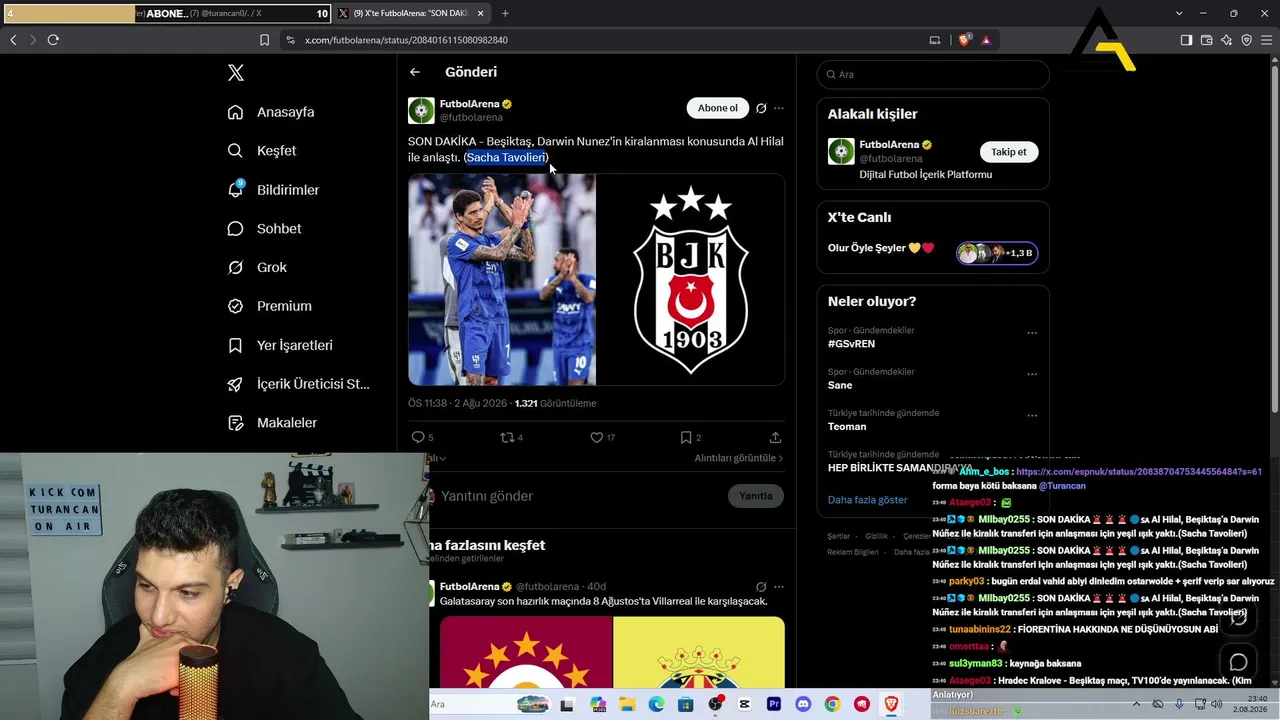This screenshot has width=1280, height=720.
Task: Open the #GSvREN trending topic
Action: [x=851, y=343]
